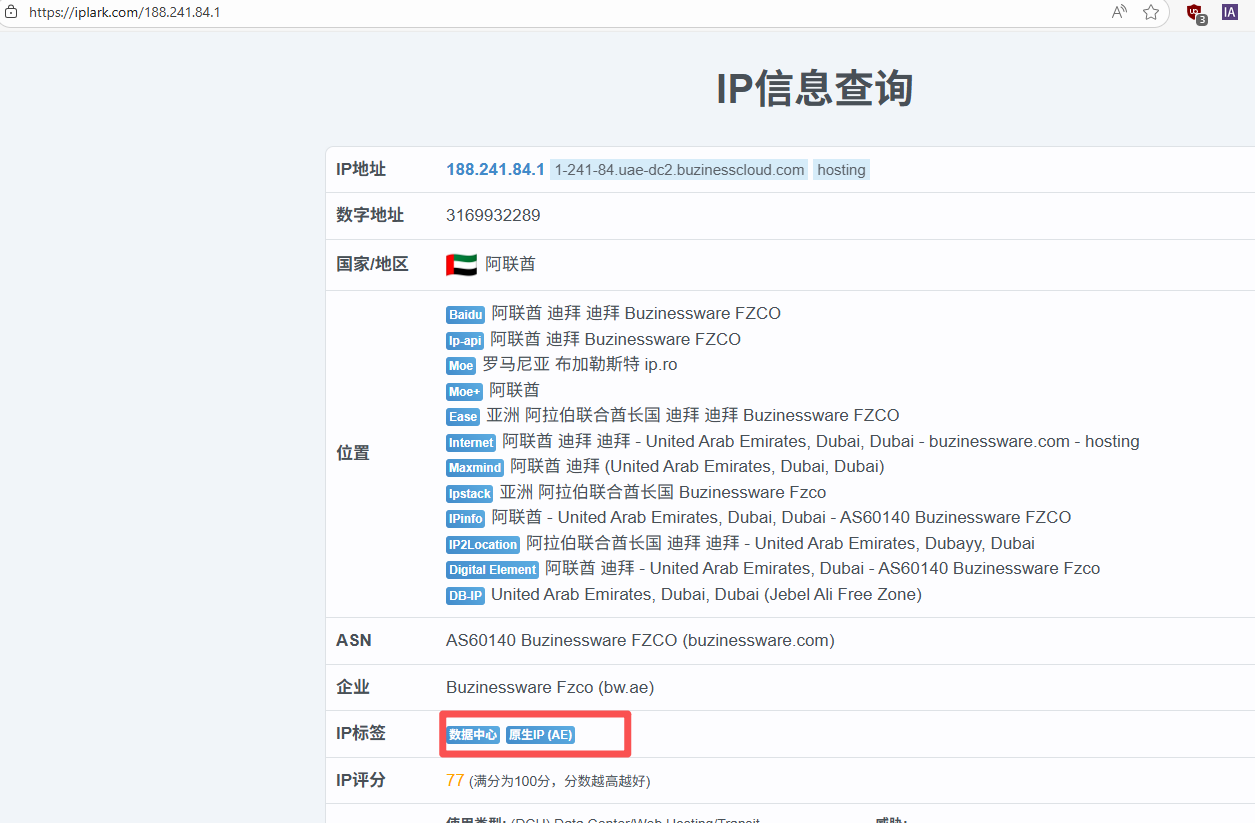The image size is (1255, 823).
Task: Select the Baidu source badge
Action: pos(466,315)
